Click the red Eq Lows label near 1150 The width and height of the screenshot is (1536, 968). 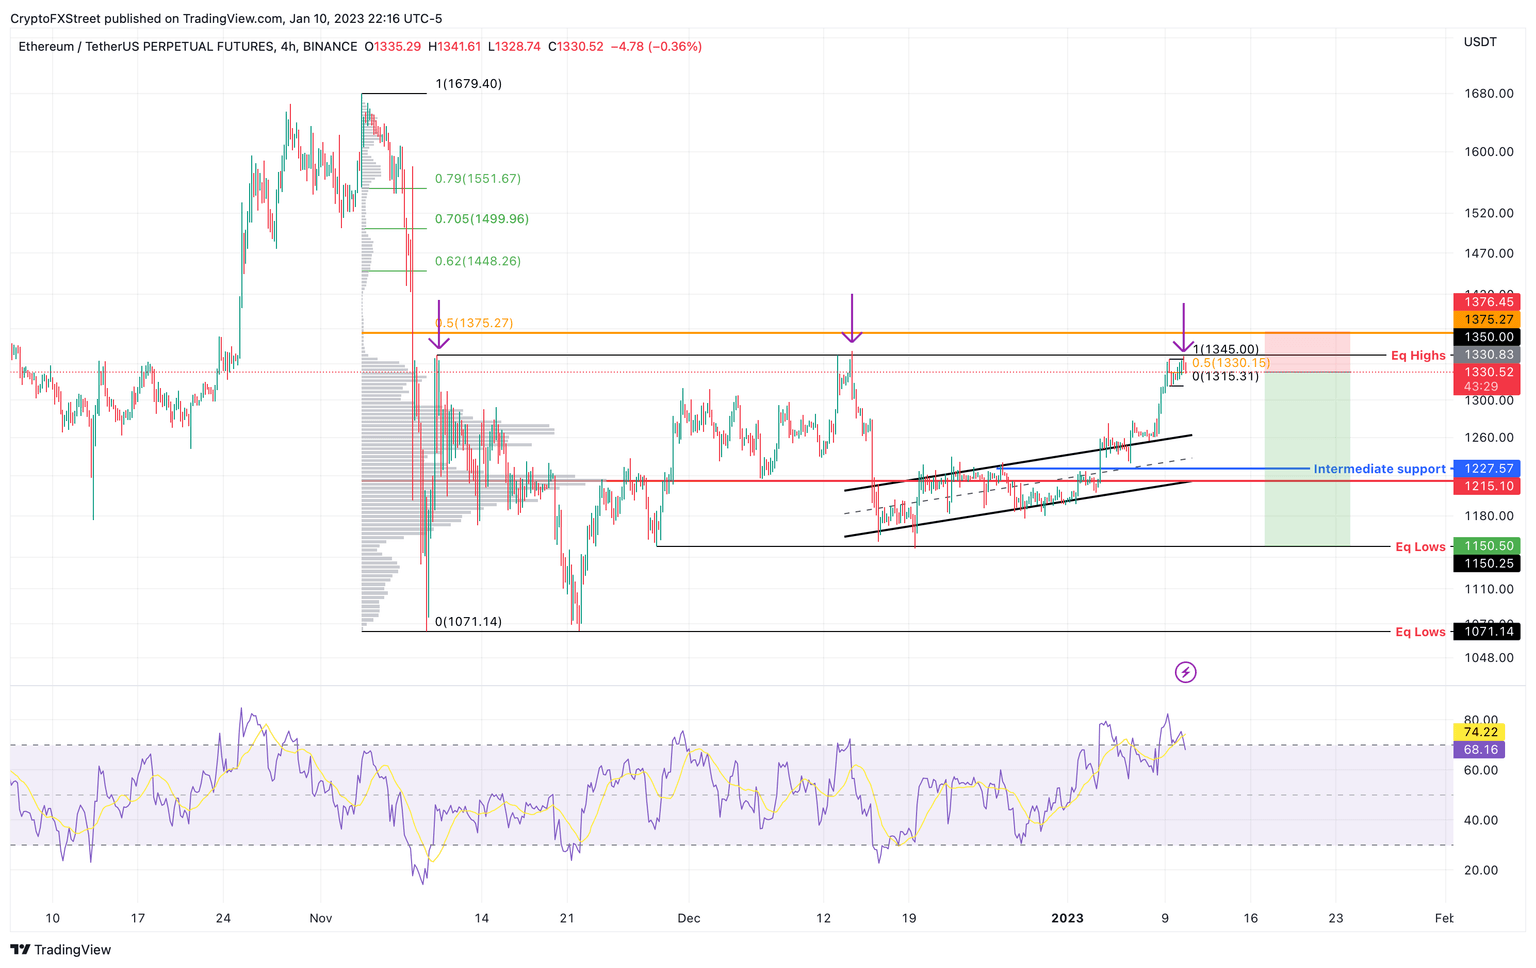click(1421, 546)
